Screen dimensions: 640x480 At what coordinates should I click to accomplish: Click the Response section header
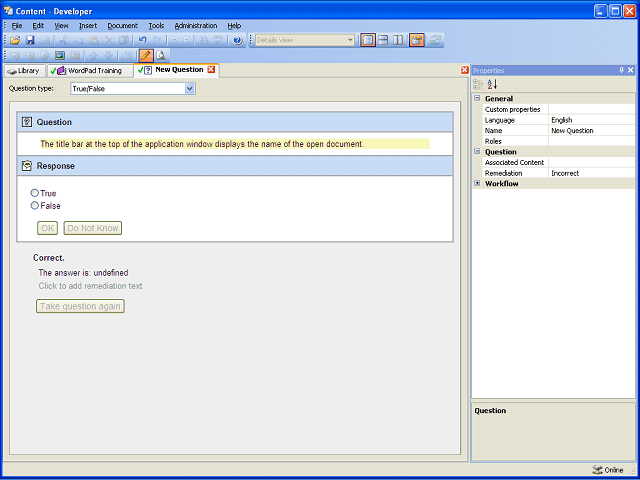tap(235, 166)
